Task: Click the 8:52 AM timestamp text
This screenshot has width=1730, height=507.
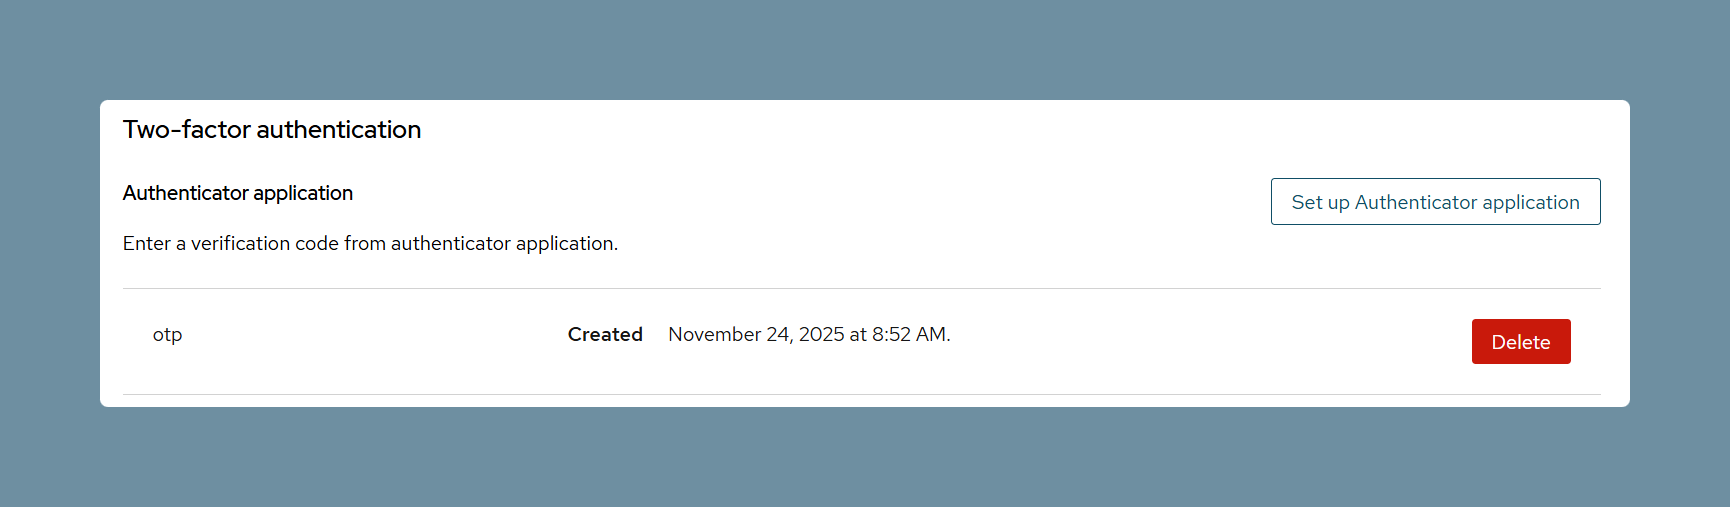Action: [911, 335]
